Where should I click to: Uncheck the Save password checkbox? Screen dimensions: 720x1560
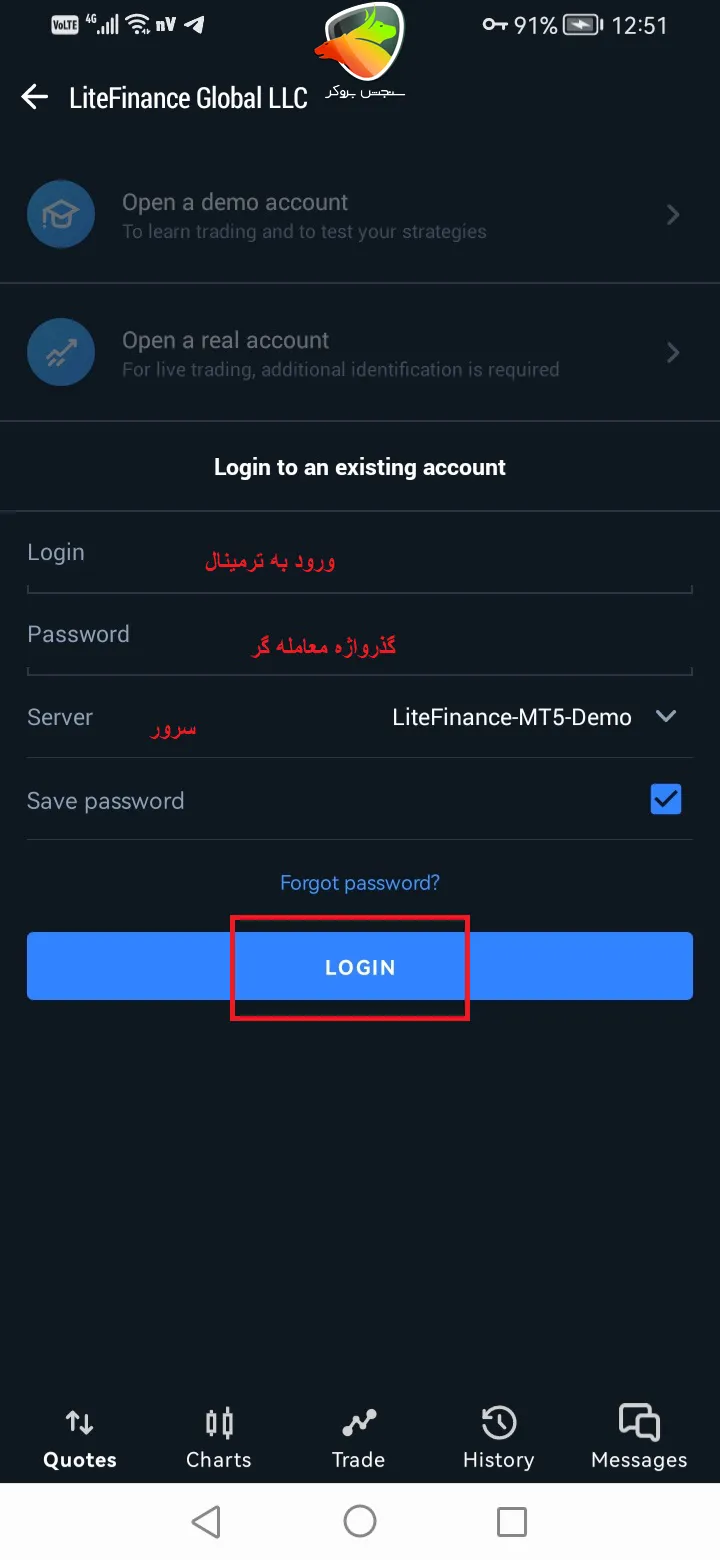pyautogui.click(x=665, y=799)
